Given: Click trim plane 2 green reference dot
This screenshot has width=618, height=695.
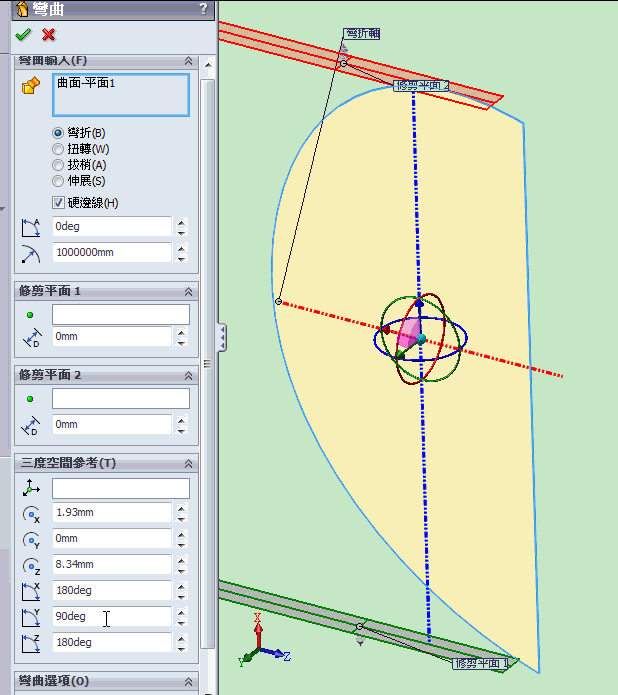Looking at the screenshot, I should [x=30, y=399].
